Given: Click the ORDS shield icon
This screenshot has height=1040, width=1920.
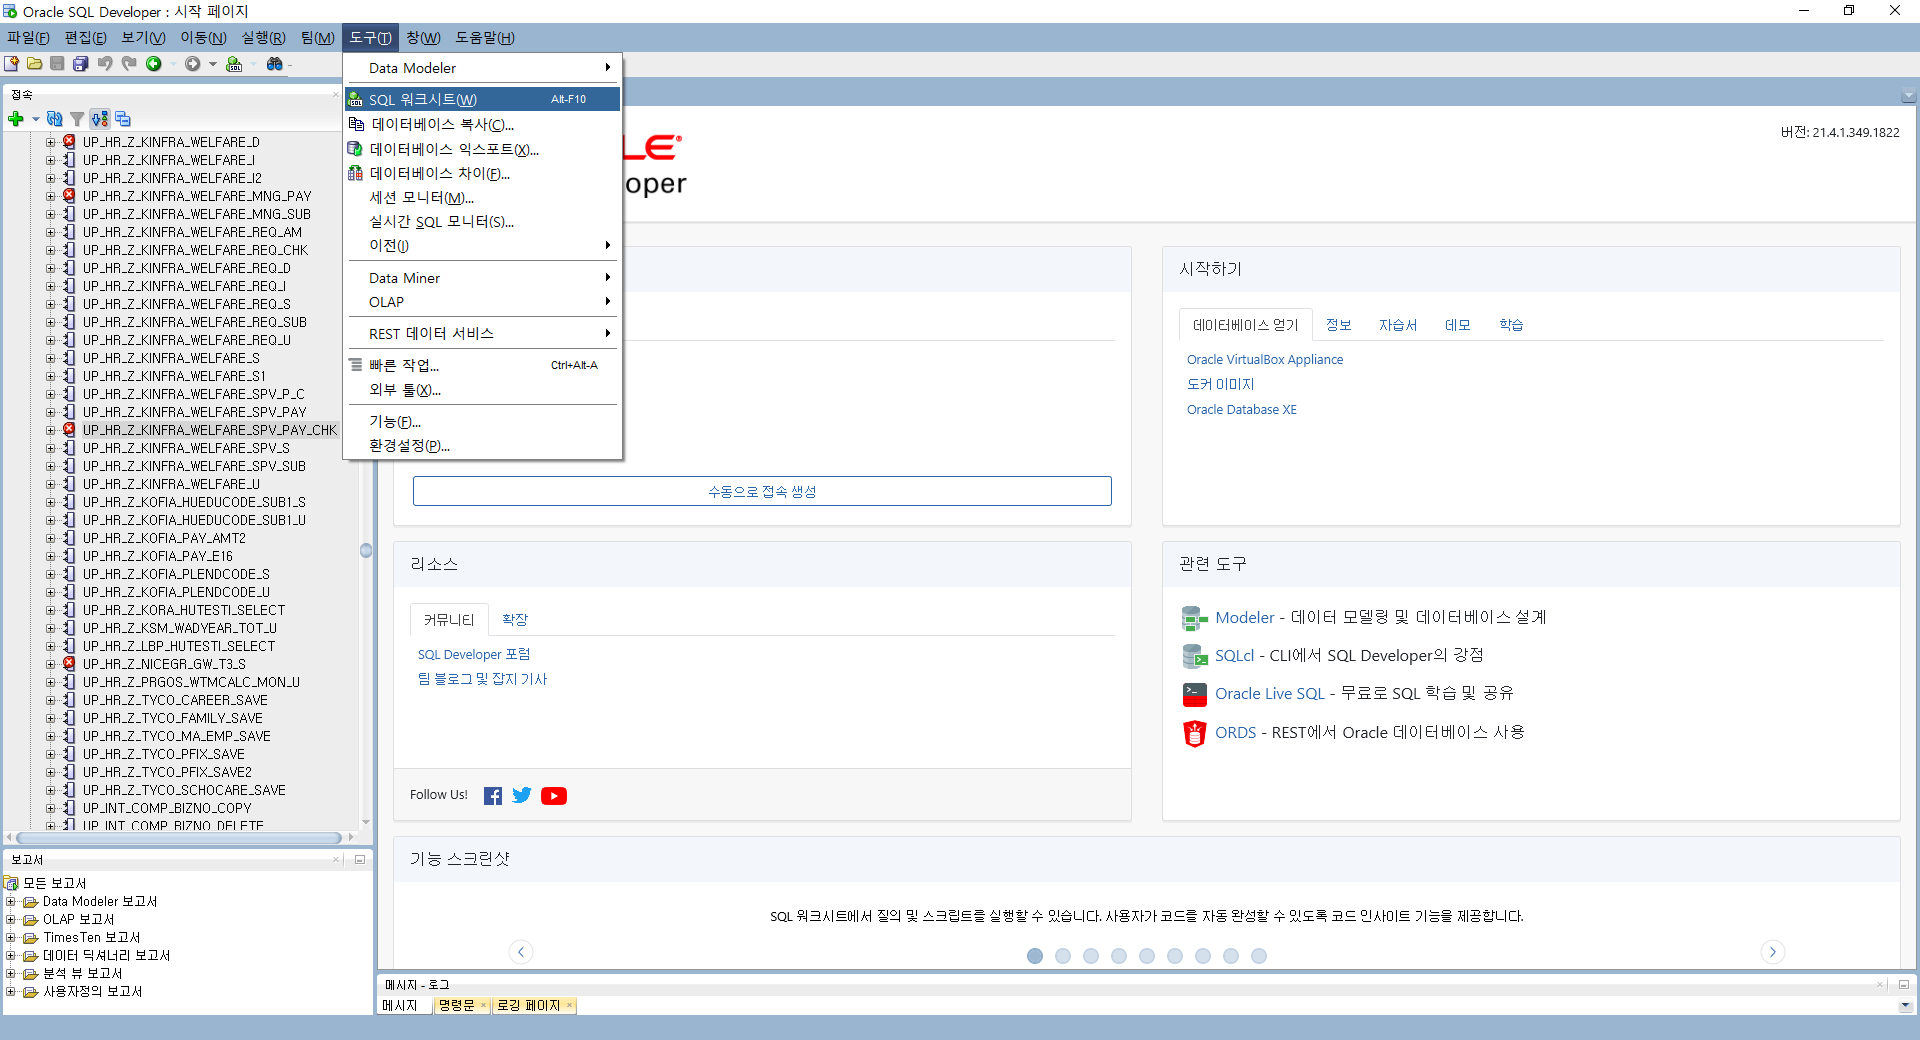Looking at the screenshot, I should click(1195, 733).
